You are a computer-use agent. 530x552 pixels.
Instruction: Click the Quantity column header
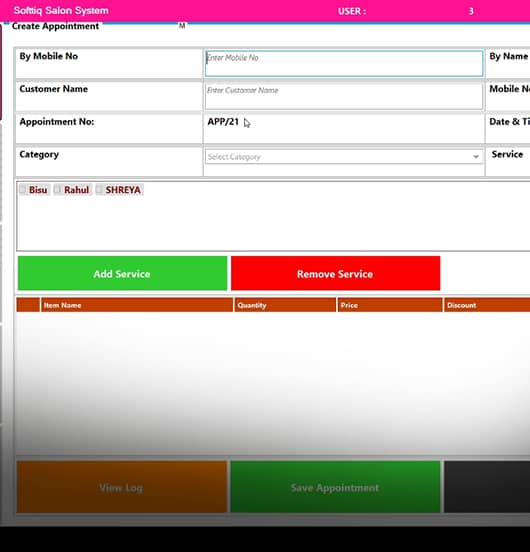285,305
